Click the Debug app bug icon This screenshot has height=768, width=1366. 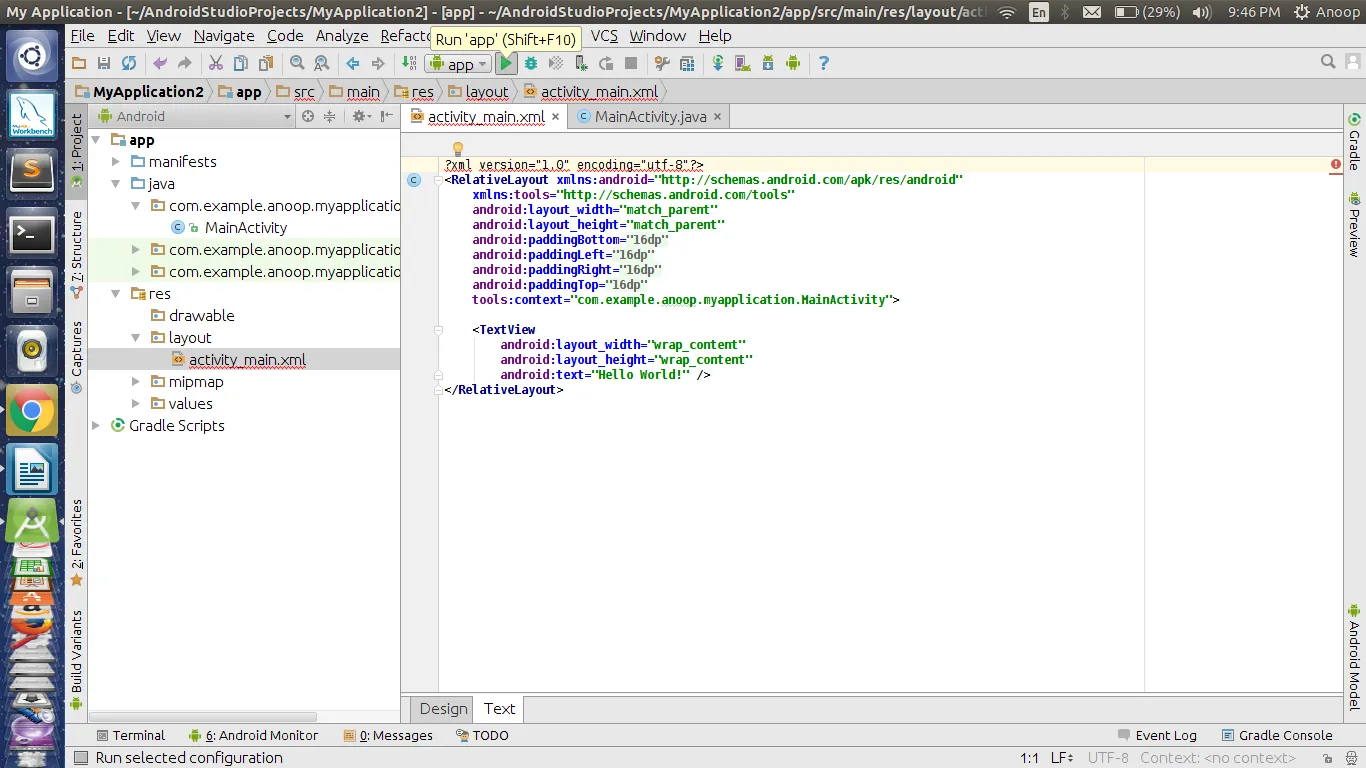531,63
